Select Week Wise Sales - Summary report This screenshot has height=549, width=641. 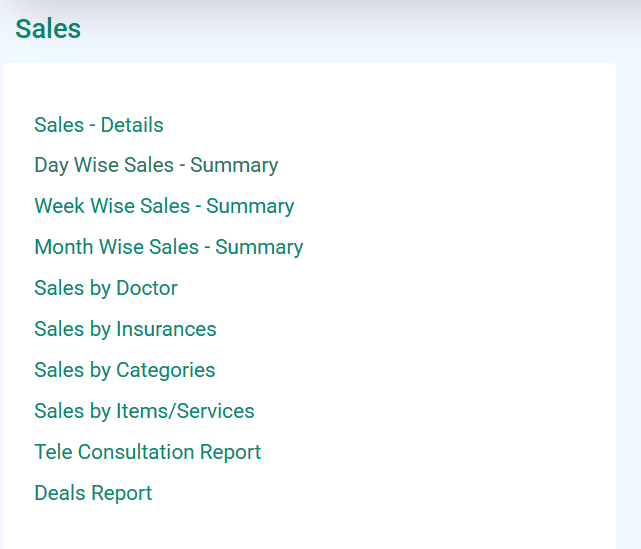click(x=164, y=206)
